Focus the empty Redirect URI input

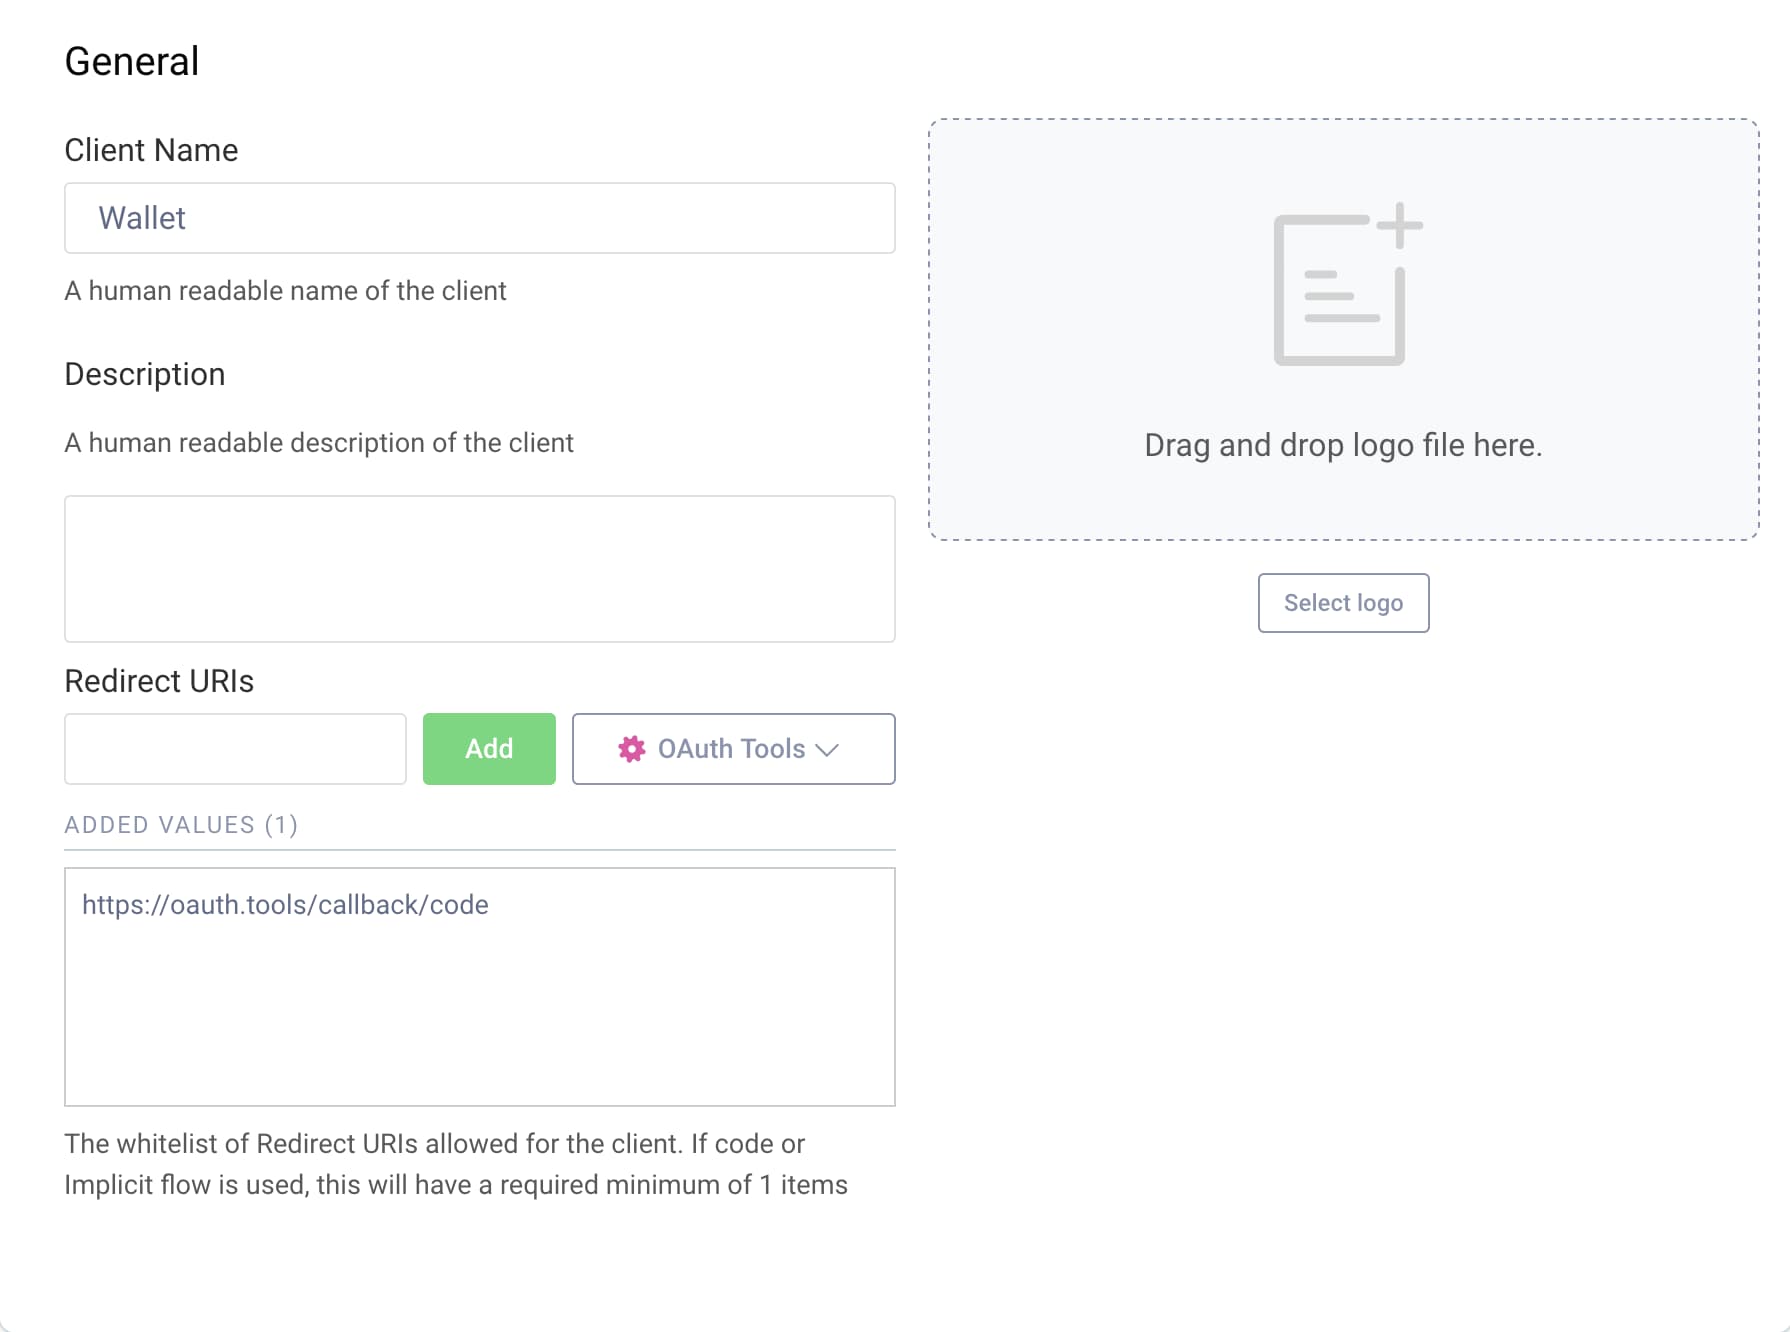(234, 749)
